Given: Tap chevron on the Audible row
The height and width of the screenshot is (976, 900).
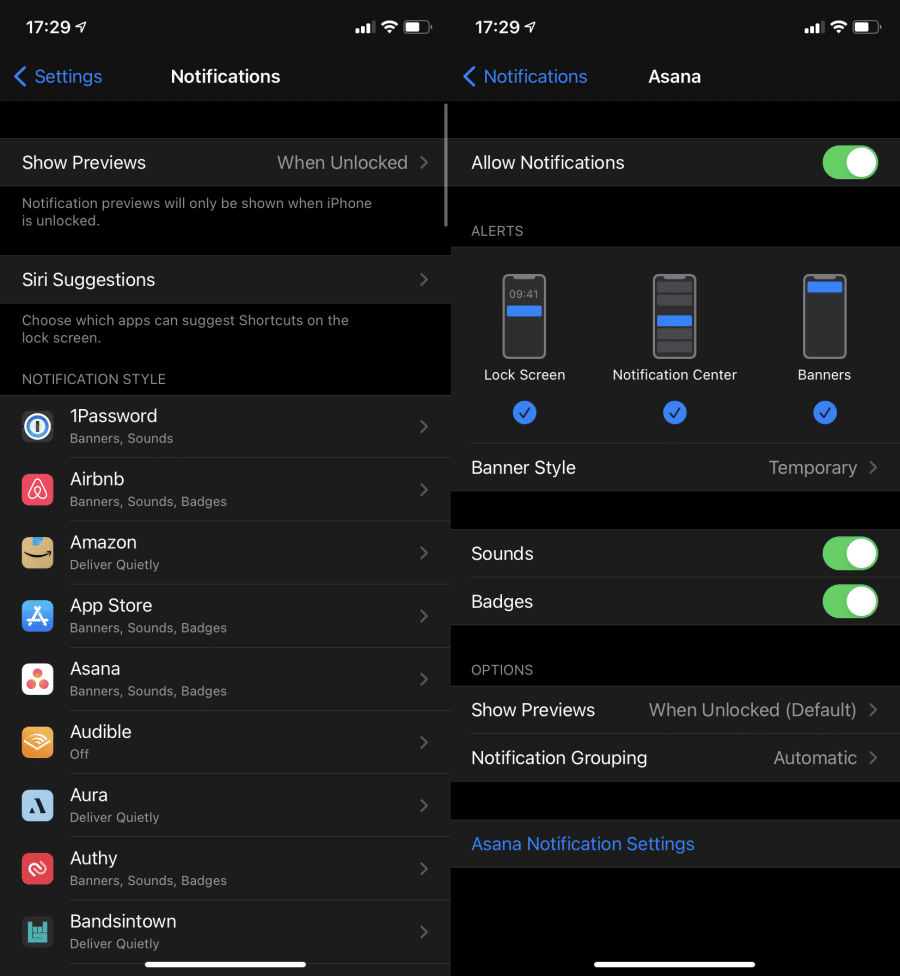Looking at the screenshot, I should 424,743.
